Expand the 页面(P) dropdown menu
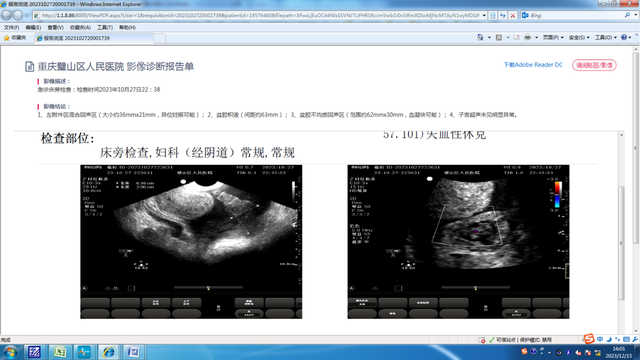This screenshot has width=640, height=360. point(553,37)
